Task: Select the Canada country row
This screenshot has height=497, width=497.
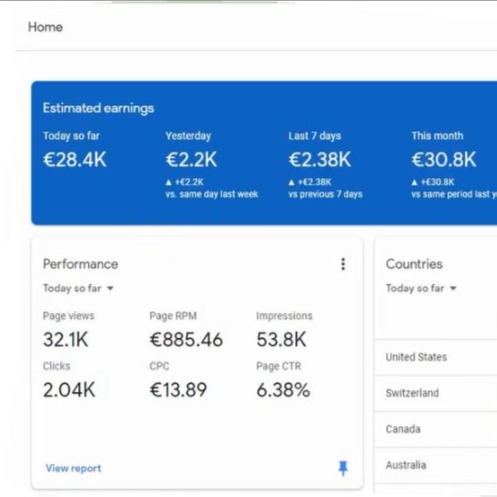Action: click(x=436, y=429)
